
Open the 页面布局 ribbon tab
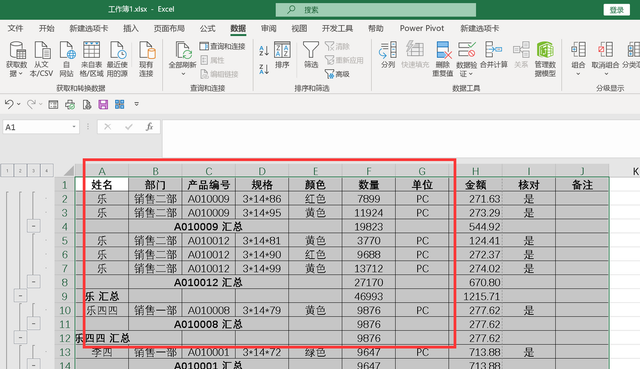pyautogui.click(x=169, y=28)
